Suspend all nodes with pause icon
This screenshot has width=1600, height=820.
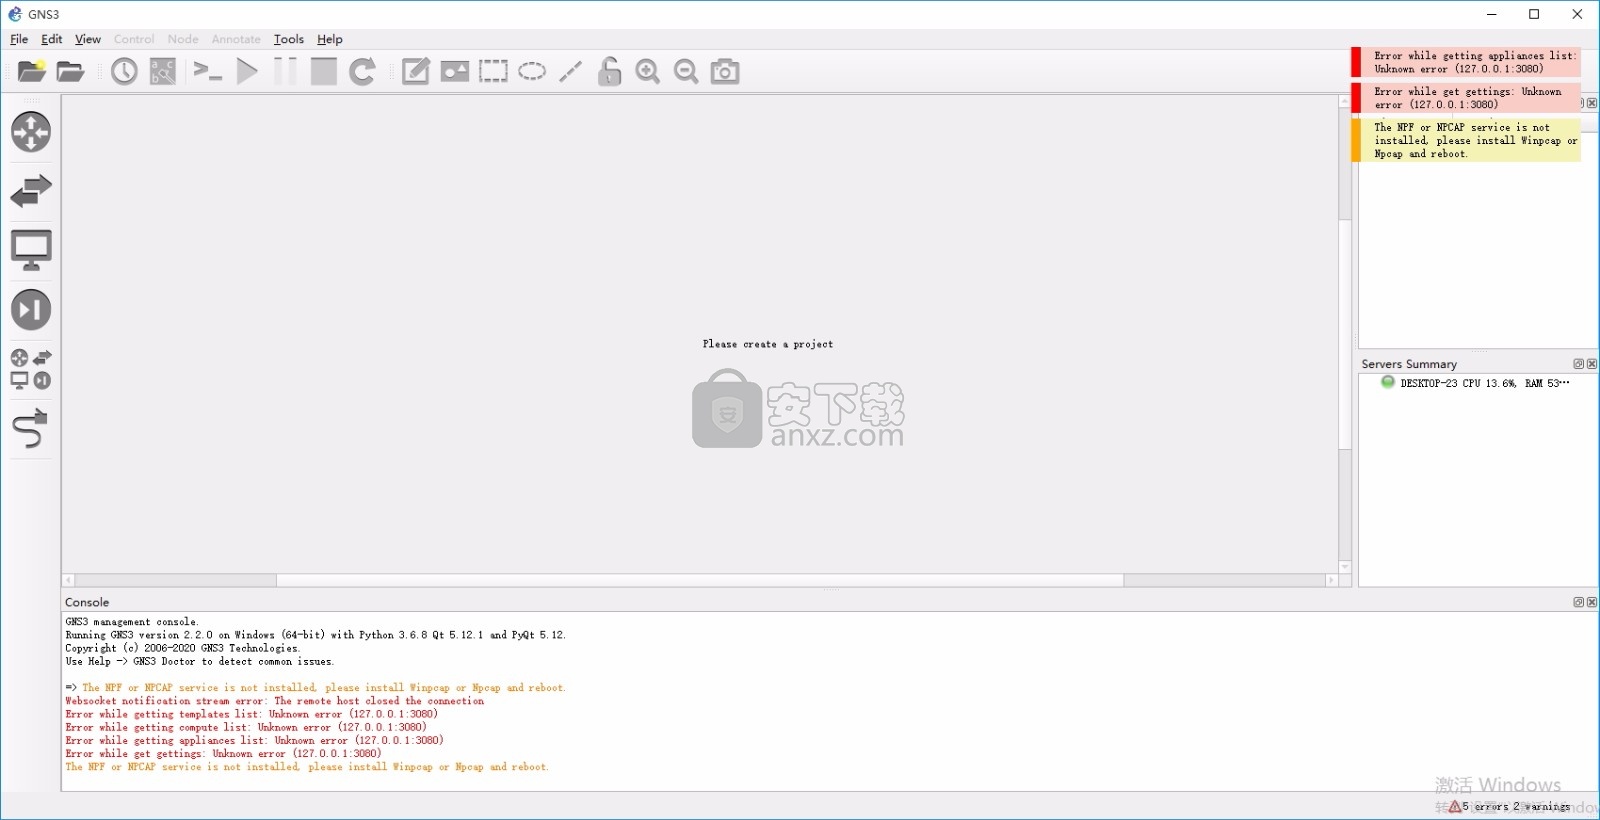tap(285, 71)
